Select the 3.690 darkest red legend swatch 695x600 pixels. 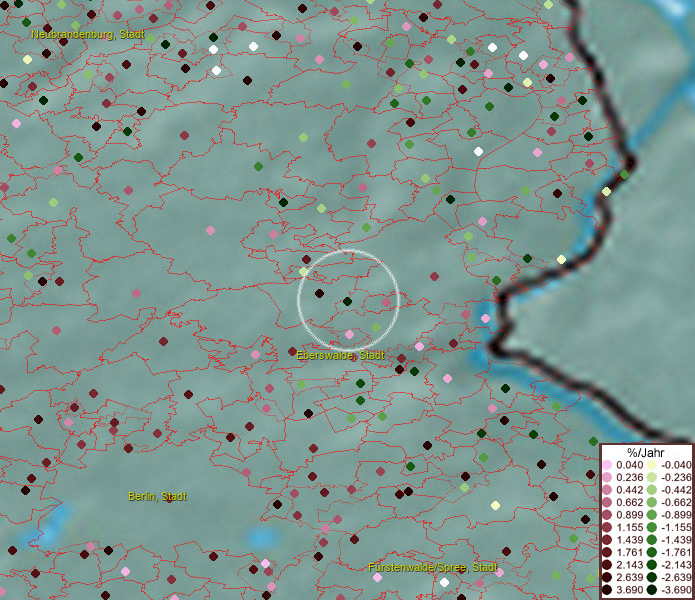click(x=607, y=590)
